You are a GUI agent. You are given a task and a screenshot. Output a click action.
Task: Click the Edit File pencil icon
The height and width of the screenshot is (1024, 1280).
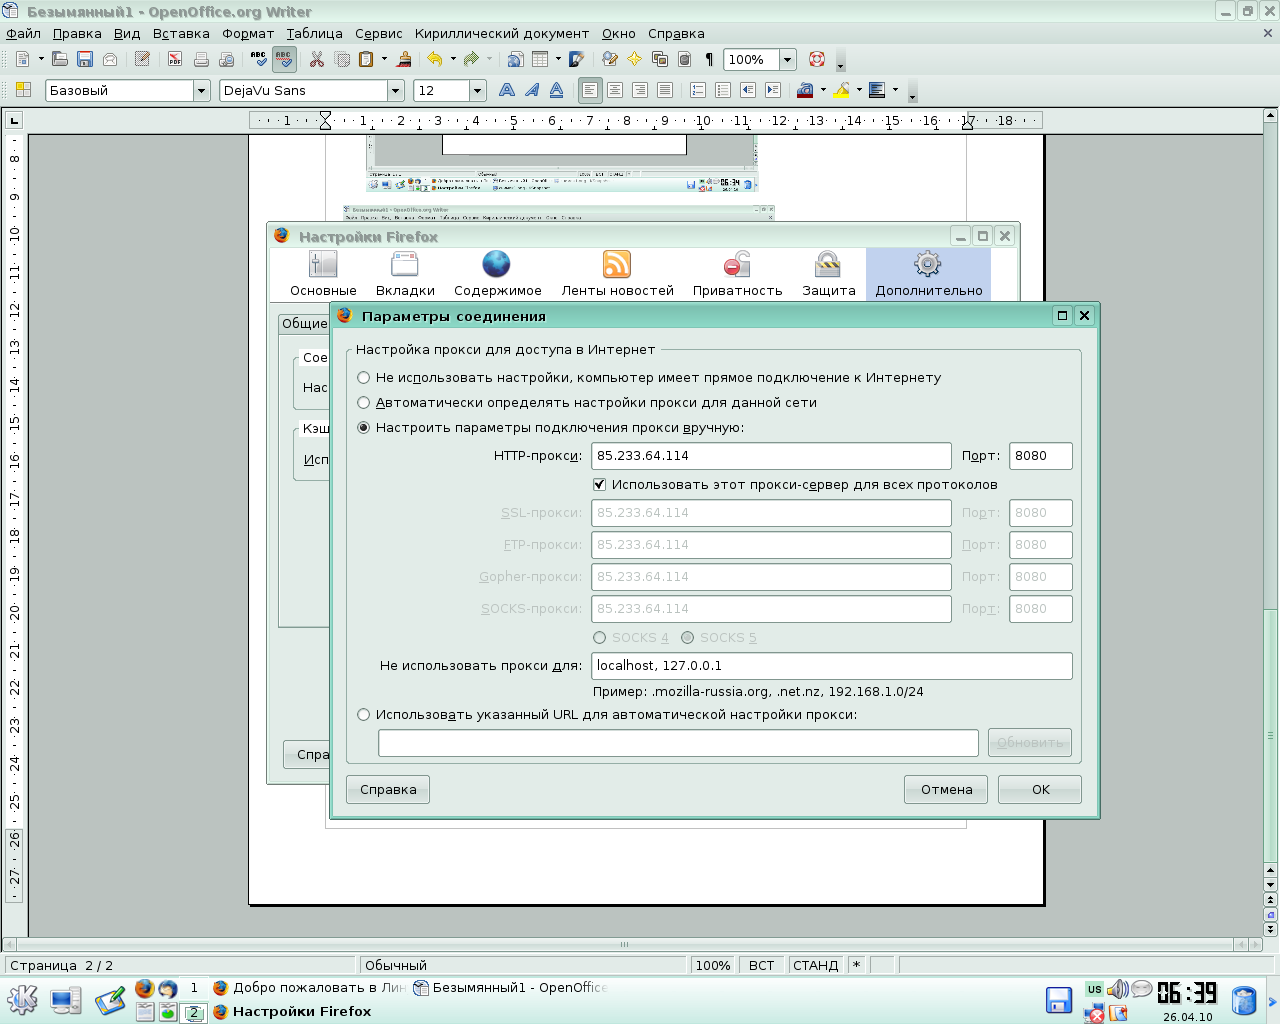(x=142, y=60)
